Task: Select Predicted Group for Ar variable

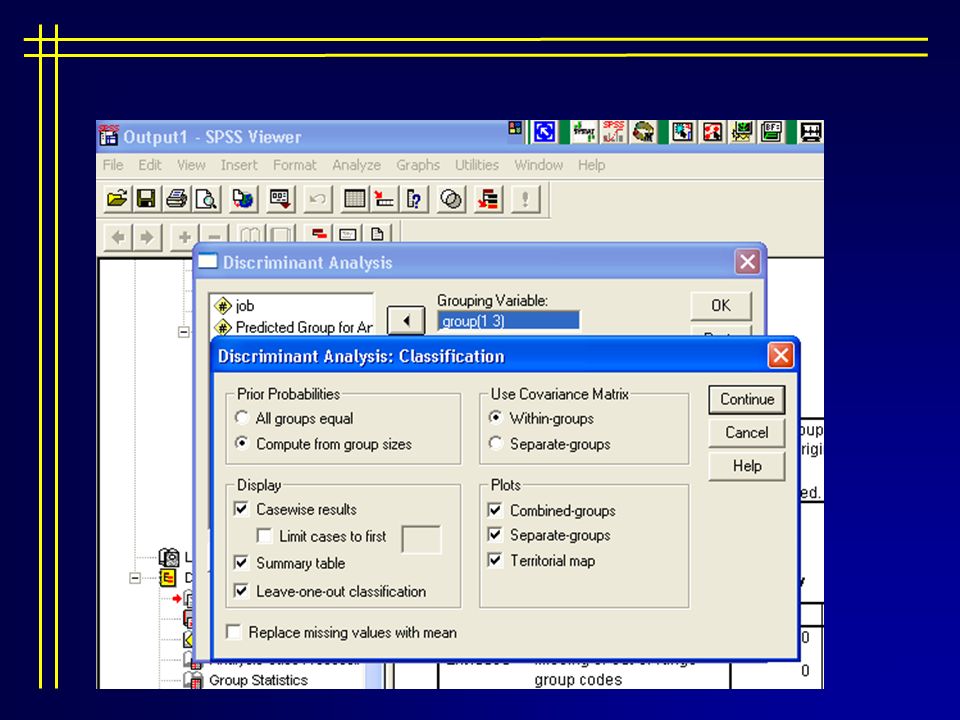Action: pos(292,327)
